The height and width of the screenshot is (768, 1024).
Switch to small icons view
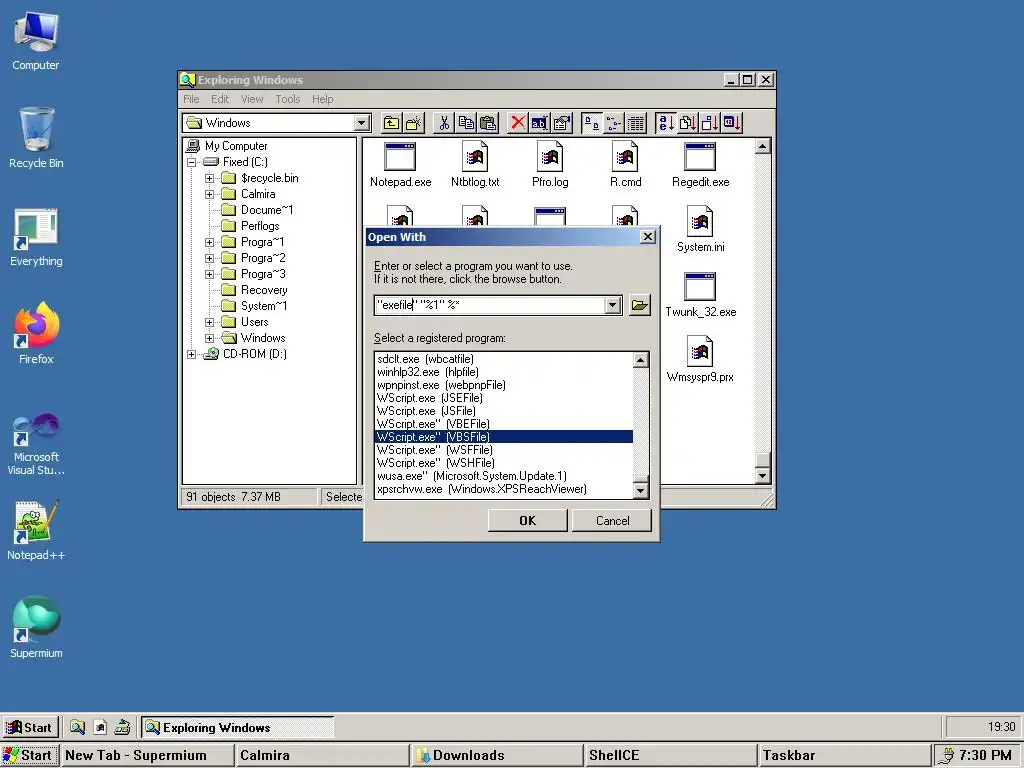coord(613,123)
